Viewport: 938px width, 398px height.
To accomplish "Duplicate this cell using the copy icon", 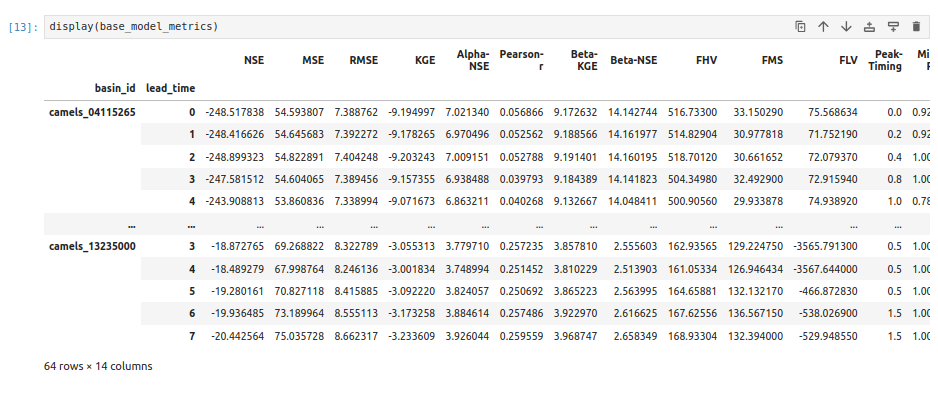I will coord(800,26).
